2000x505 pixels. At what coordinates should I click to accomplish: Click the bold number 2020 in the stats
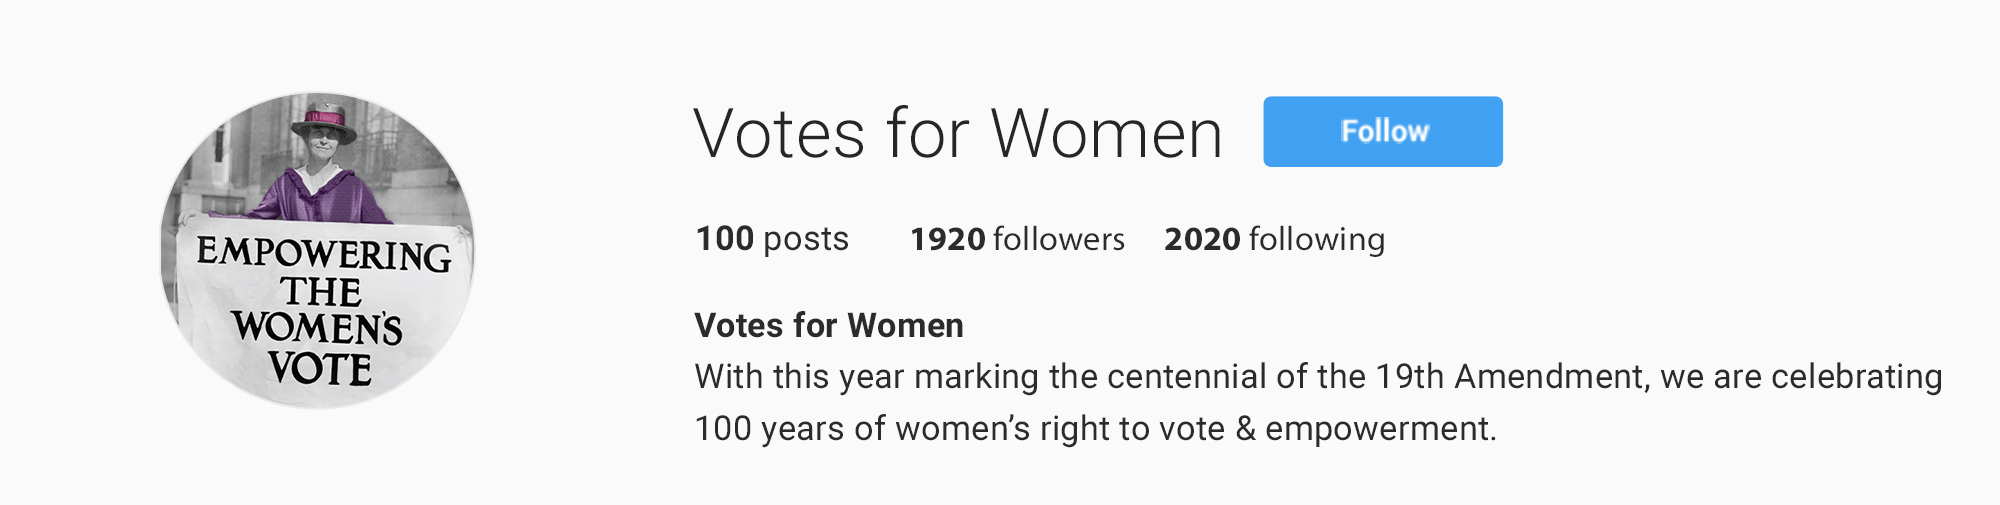[x=1202, y=239]
